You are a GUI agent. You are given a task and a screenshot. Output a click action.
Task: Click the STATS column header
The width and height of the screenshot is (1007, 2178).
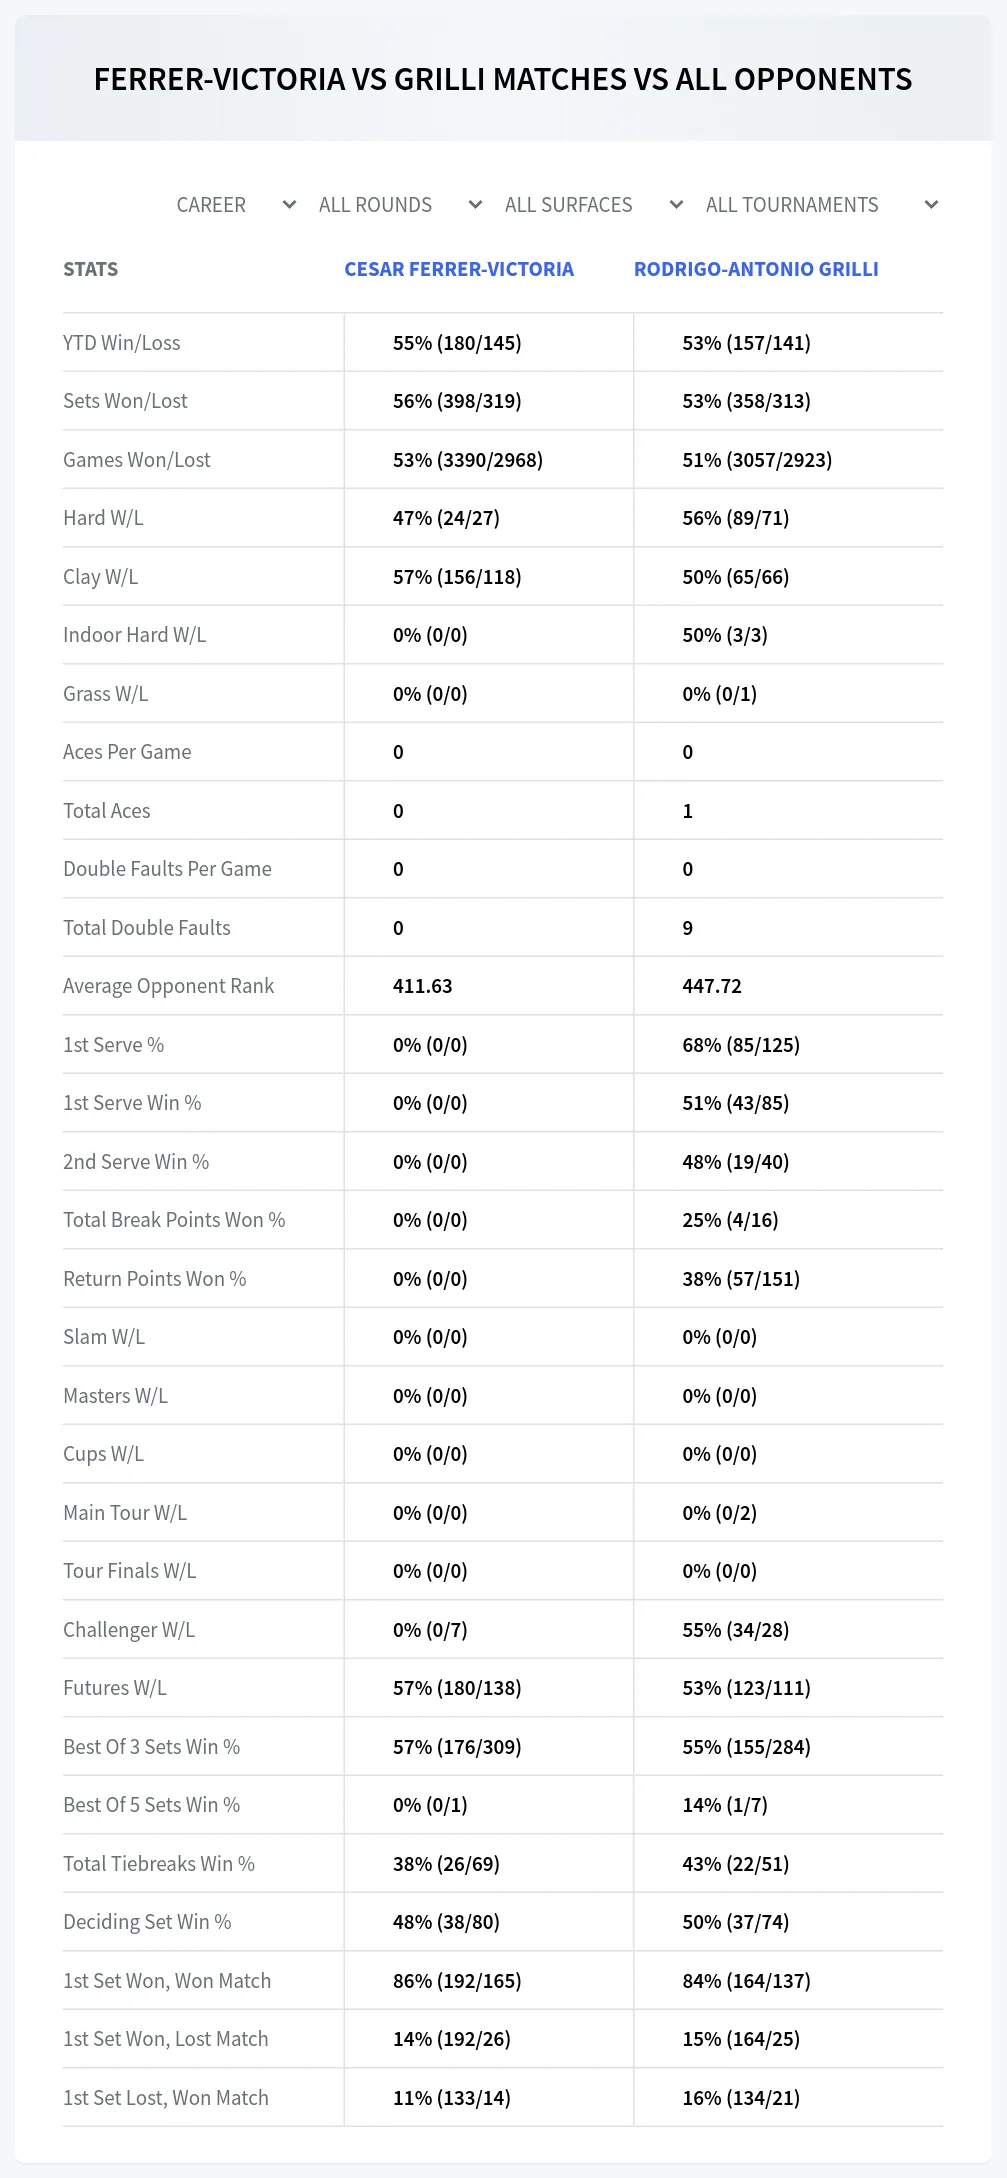pos(90,269)
